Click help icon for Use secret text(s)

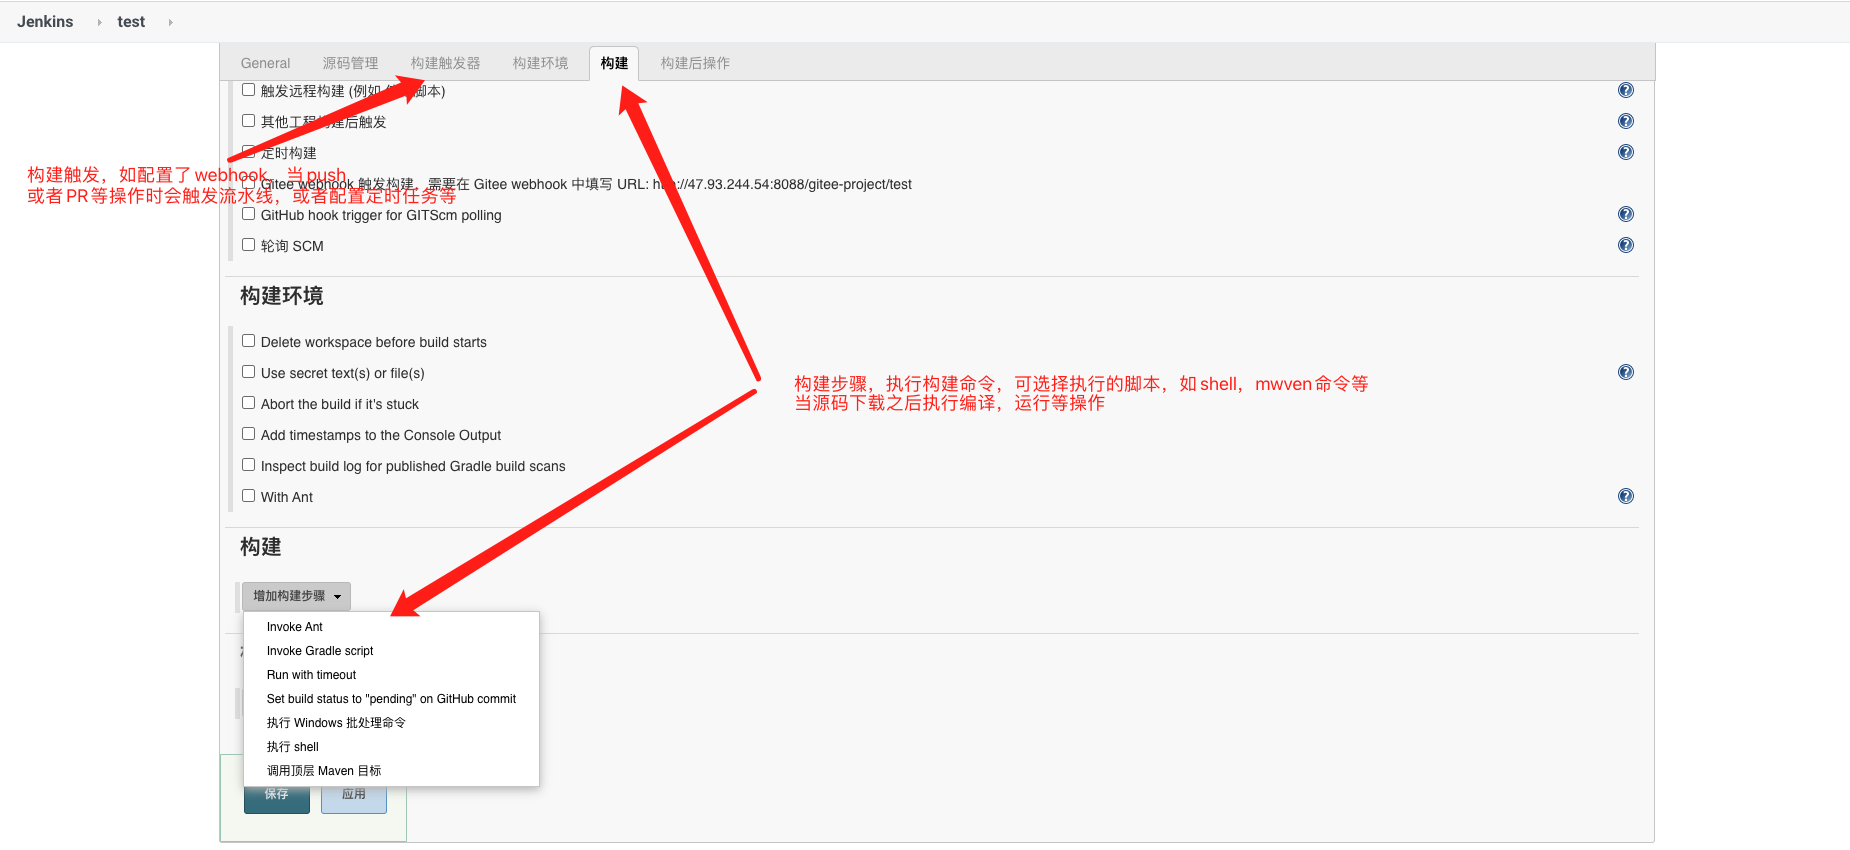tap(1625, 372)
